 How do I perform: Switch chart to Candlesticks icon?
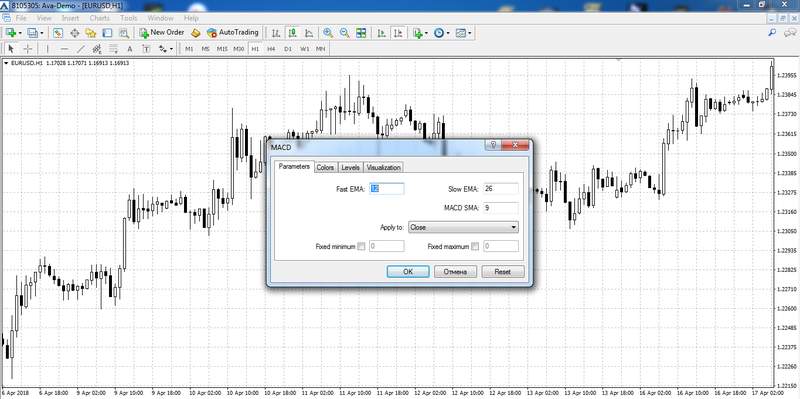tap(292, 33)
